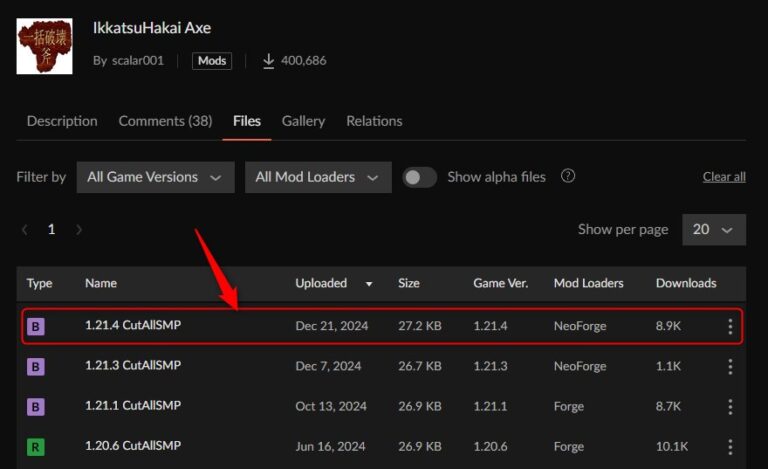
Task: Click the beta B badge for 1.21.3
Action: [35, 367]
